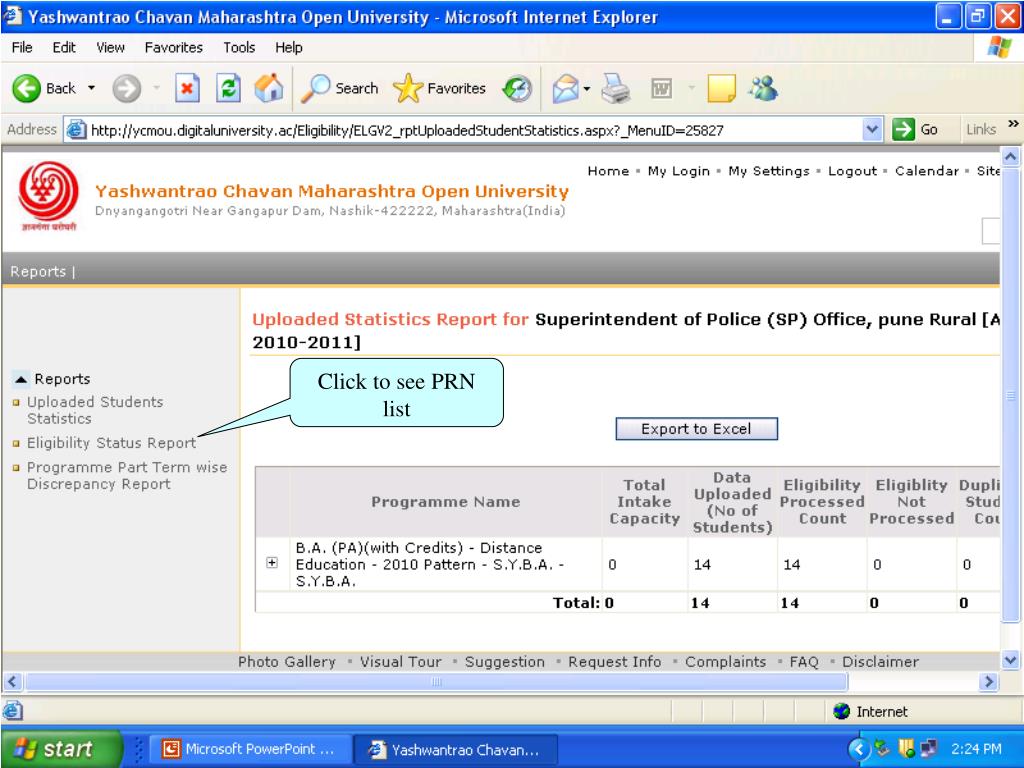Open the Home page via house icon
The image size is (1024, 768).
point(269,88)
